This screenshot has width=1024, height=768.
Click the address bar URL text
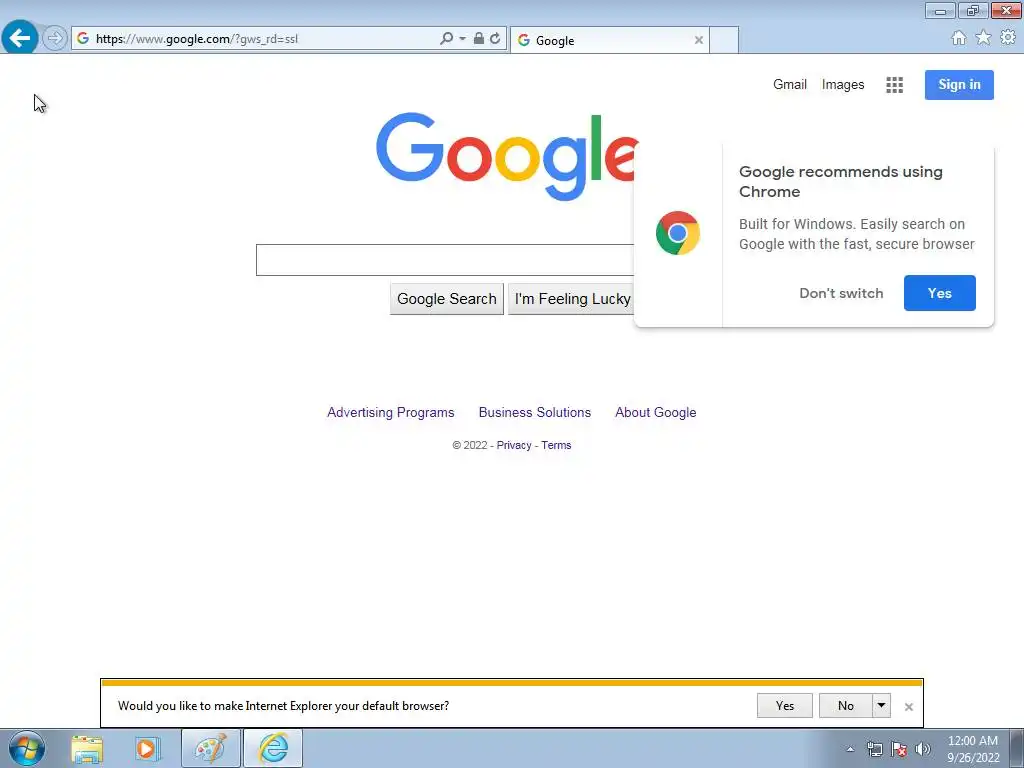[197, 39]
